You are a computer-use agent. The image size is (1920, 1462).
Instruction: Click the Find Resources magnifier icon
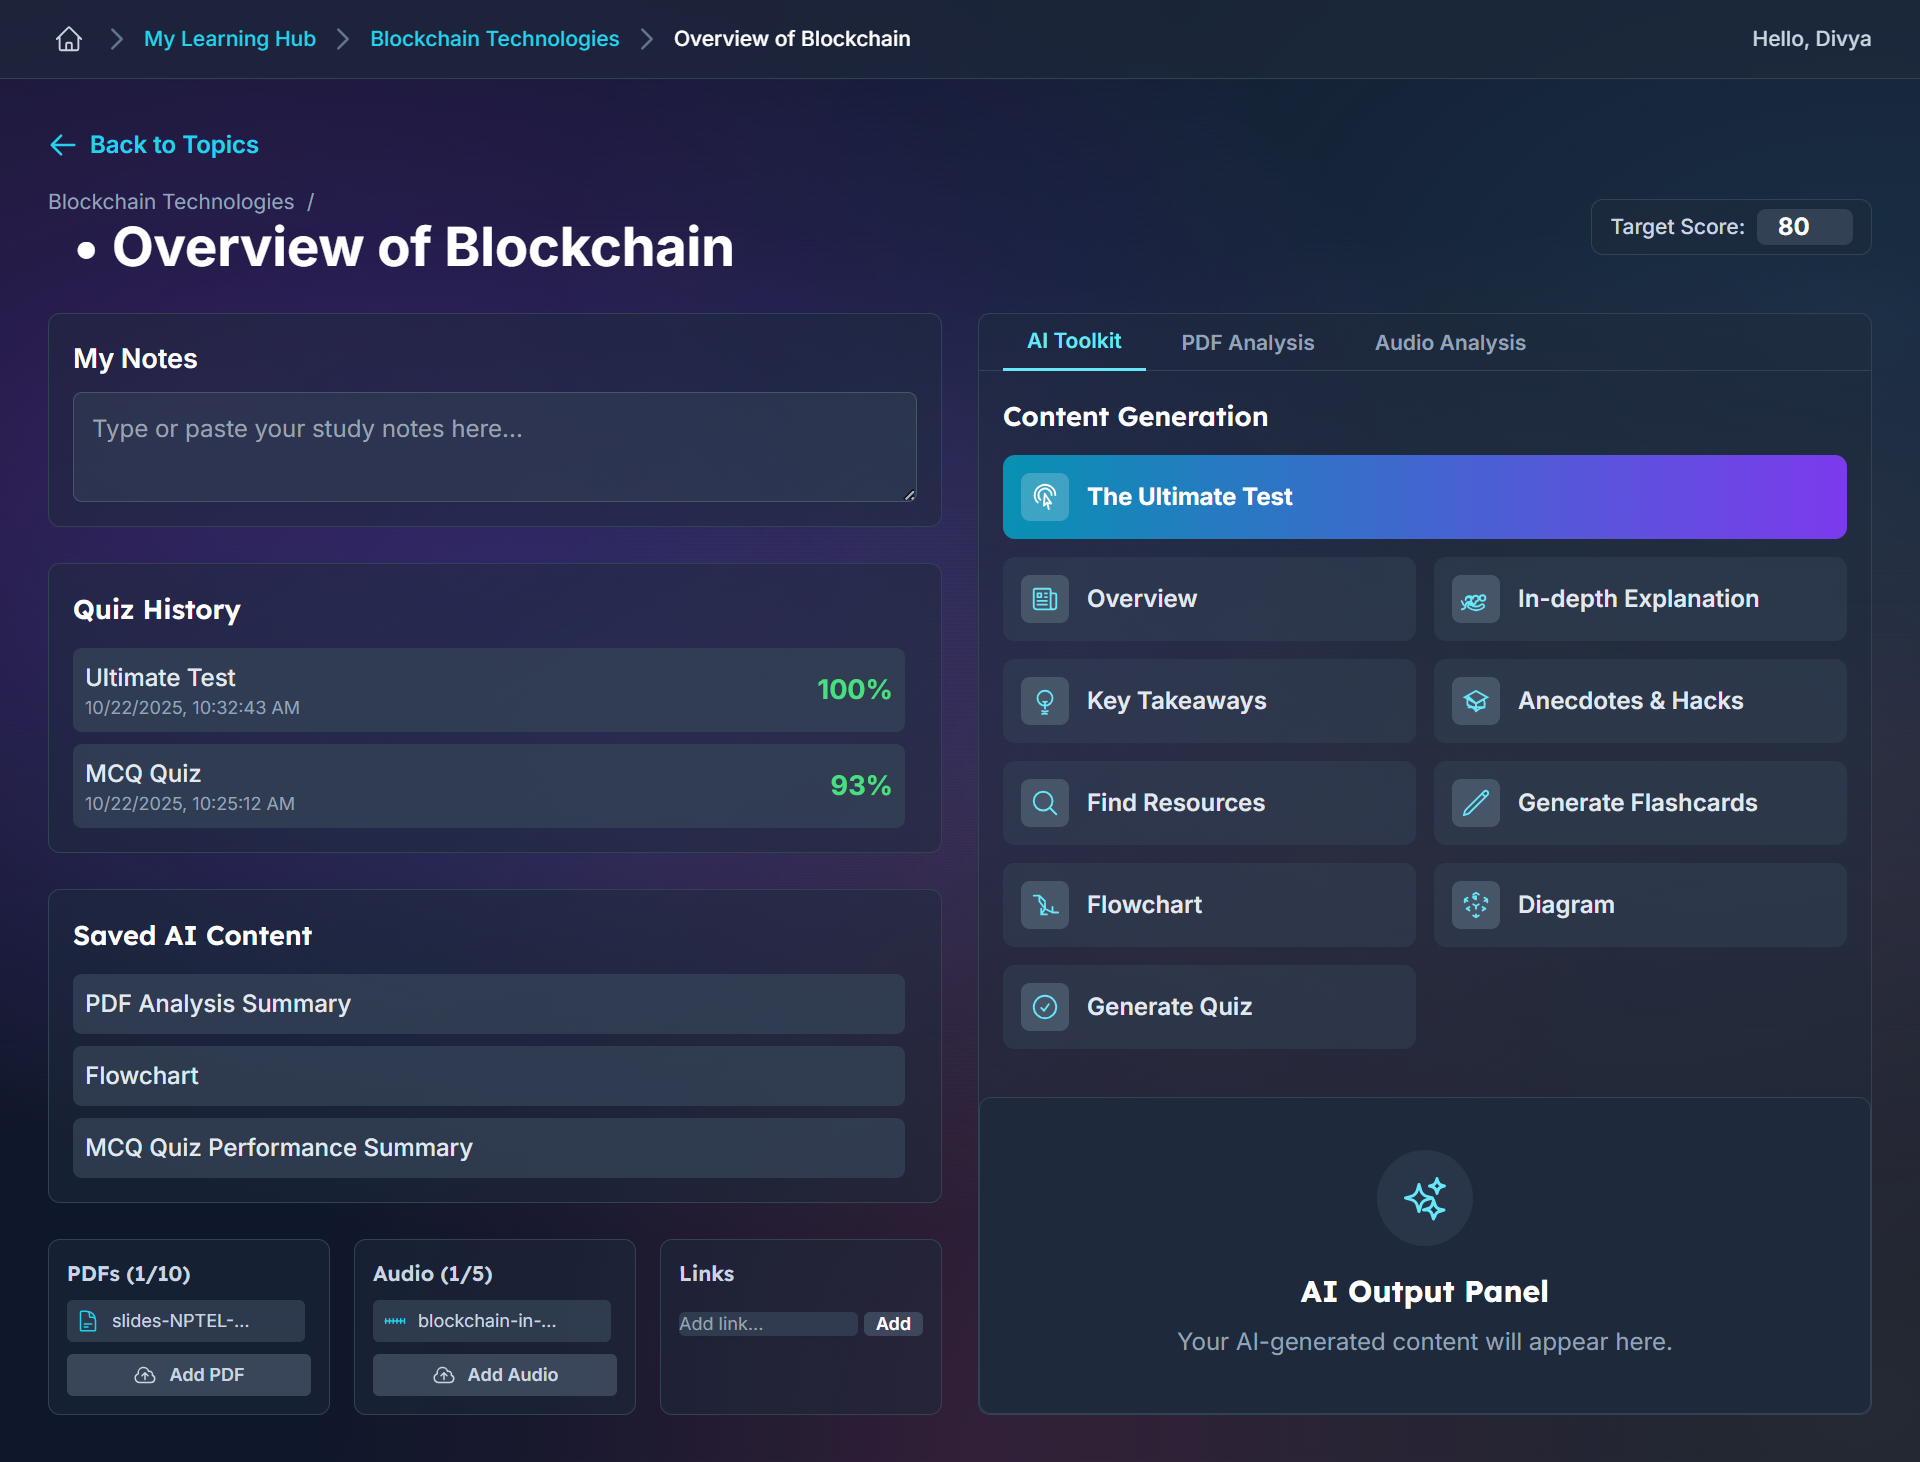pos(1044,803)
